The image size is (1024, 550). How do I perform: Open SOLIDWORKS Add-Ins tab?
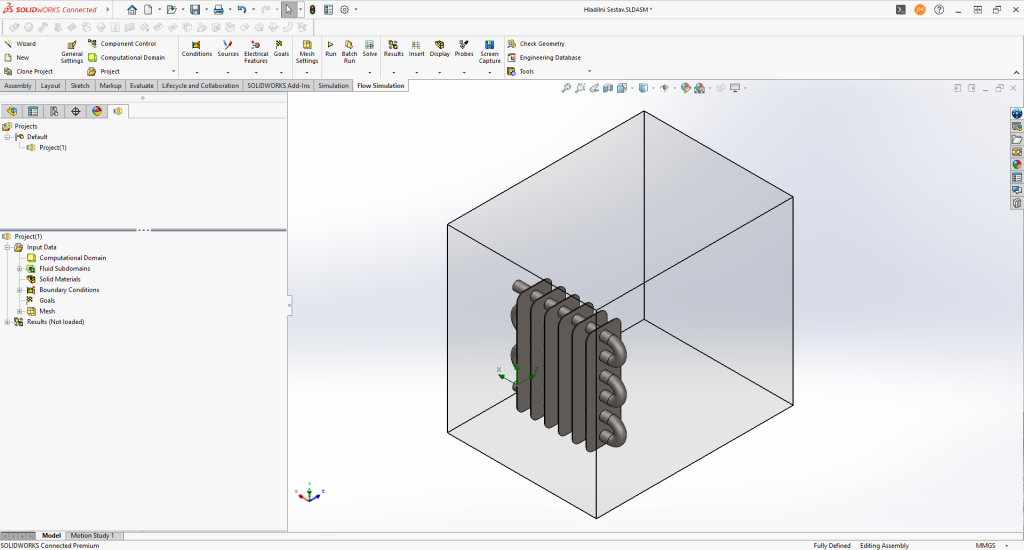coord(278,86)
